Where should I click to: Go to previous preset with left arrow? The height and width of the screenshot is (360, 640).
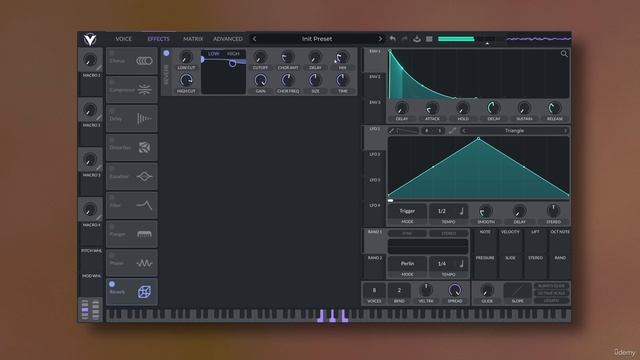254,39
